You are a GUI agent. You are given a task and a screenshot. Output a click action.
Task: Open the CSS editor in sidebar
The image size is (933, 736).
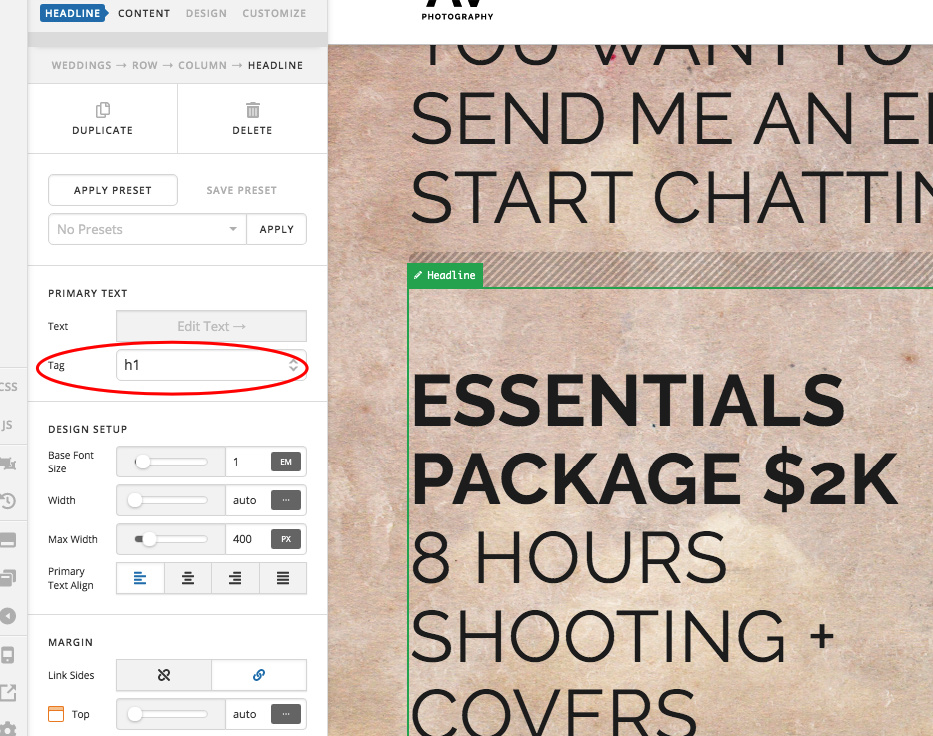(x=9, y=387)
